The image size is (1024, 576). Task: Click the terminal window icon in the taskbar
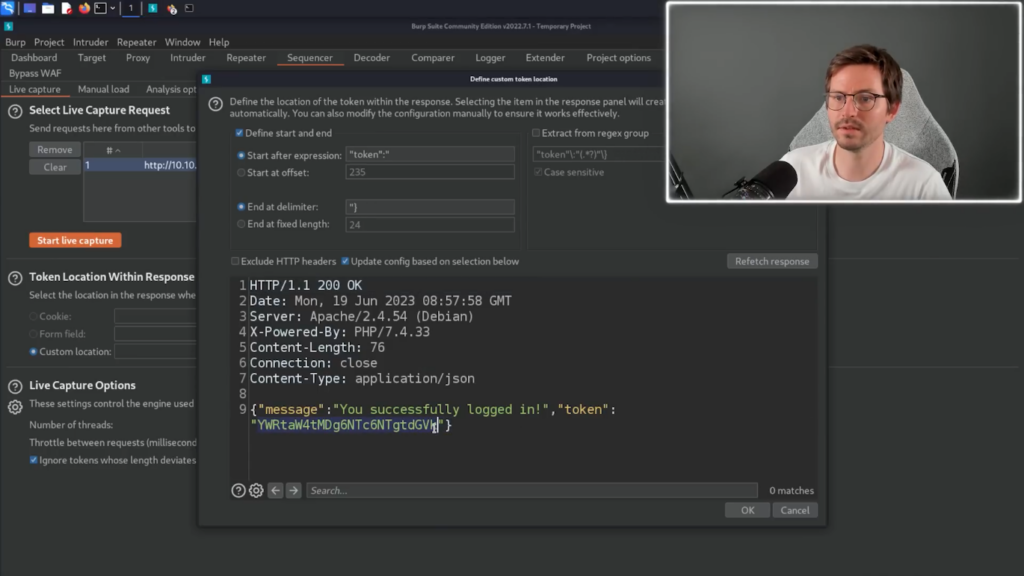click(x=189, y=8)
